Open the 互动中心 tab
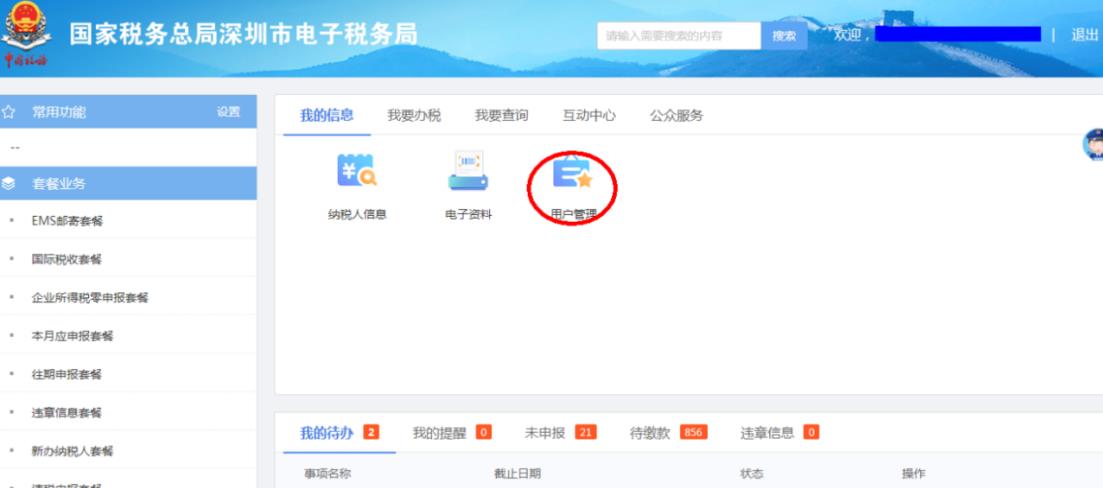 [589, 115]
